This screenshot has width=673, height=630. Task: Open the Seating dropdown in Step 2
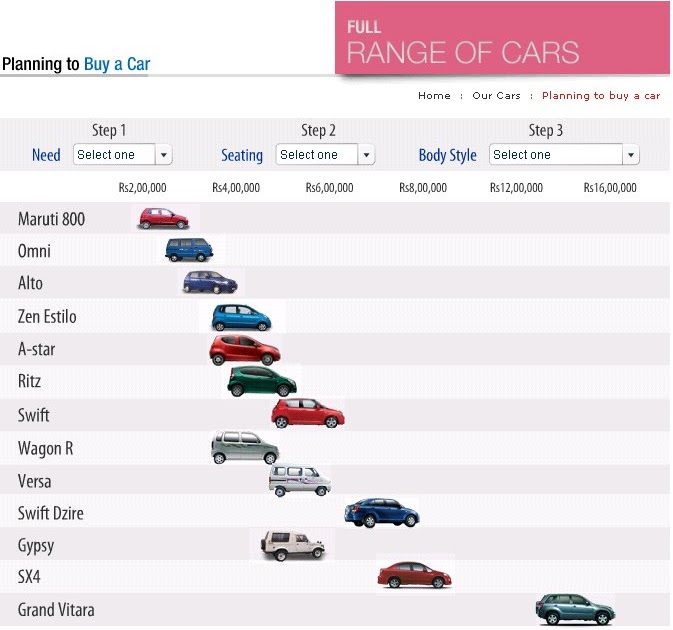click(325, 154)
